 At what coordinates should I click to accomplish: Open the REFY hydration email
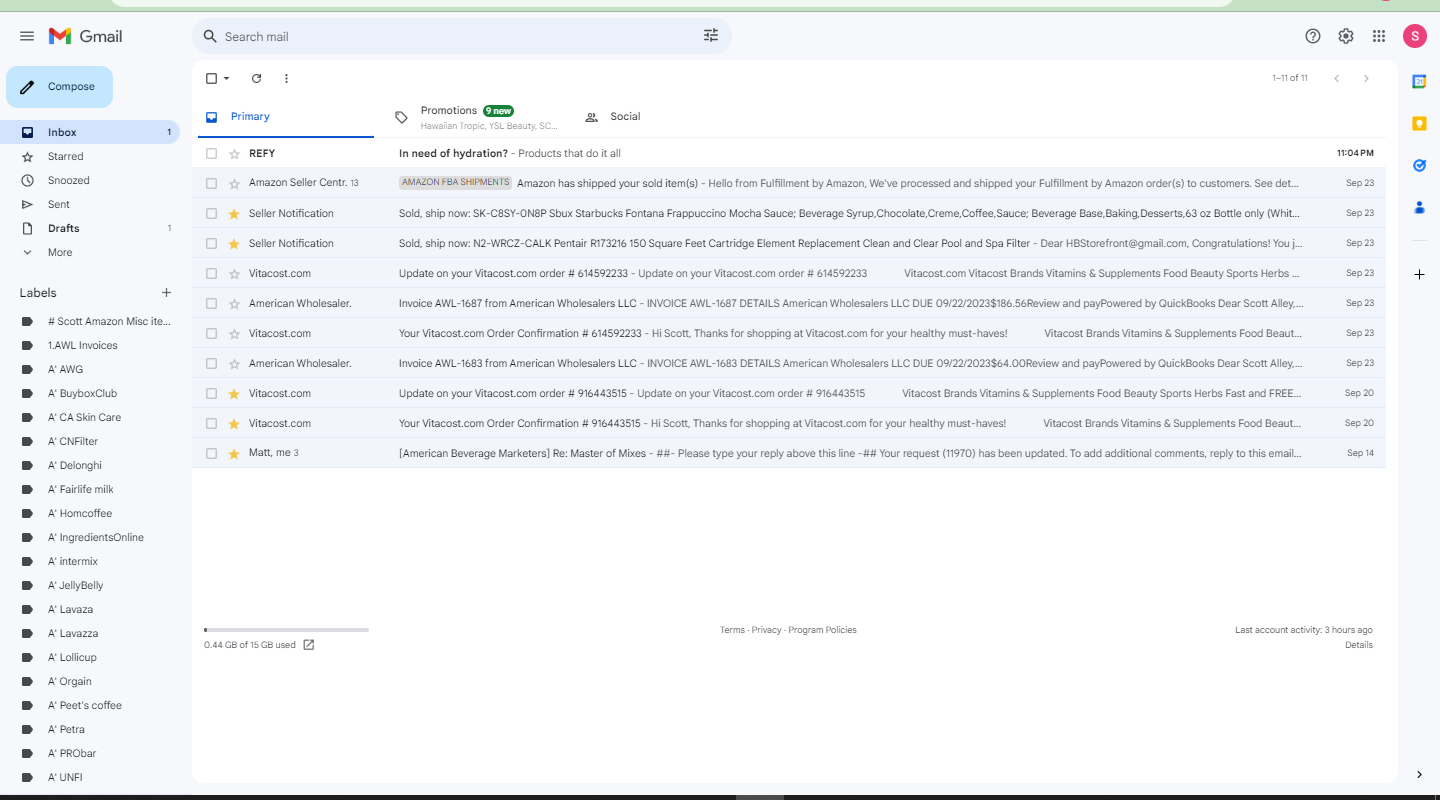[x=789, y=153]
